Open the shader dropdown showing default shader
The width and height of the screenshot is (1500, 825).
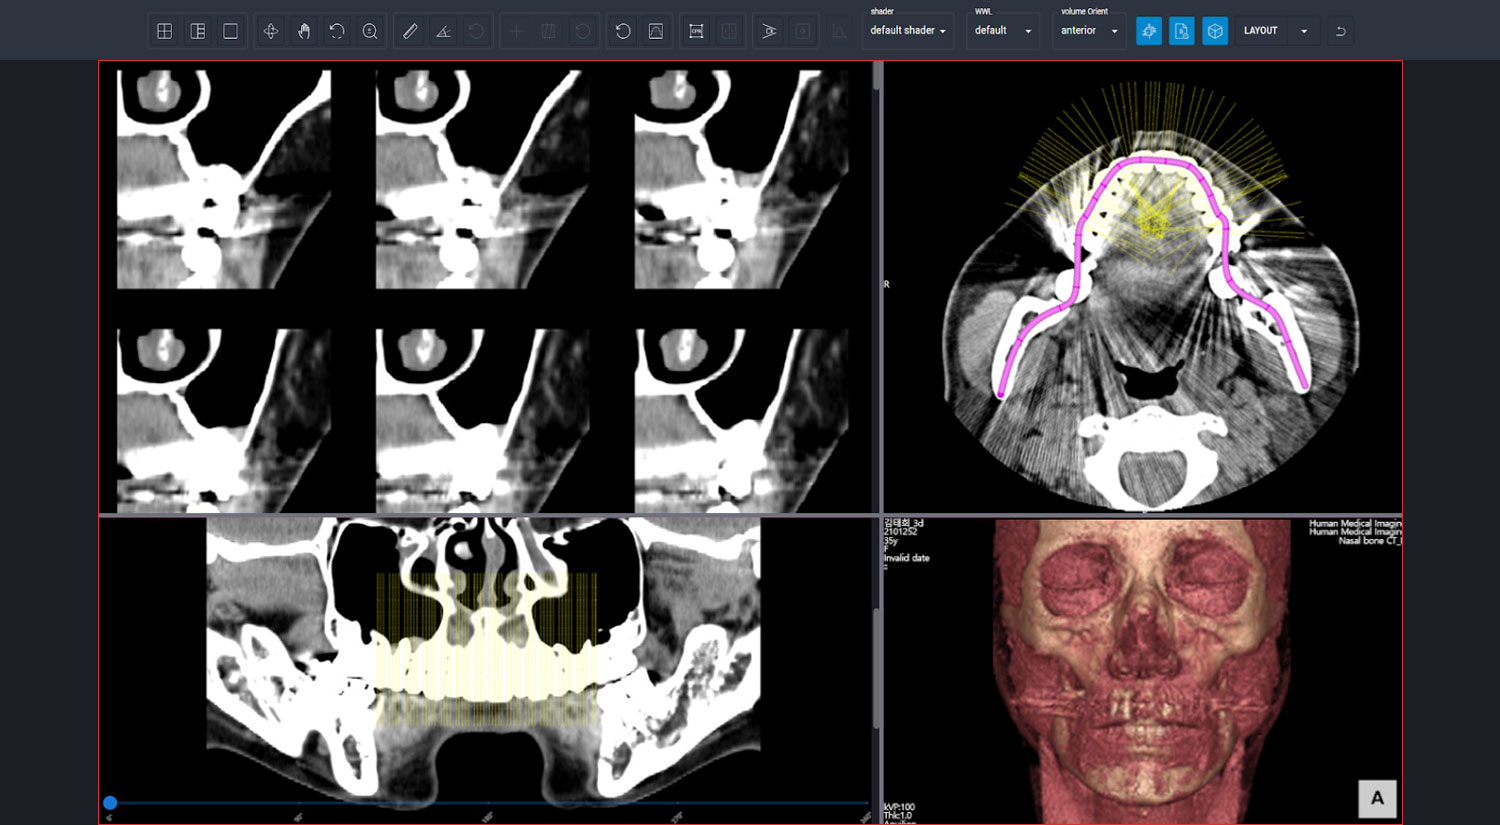click(x=908, y=31)
